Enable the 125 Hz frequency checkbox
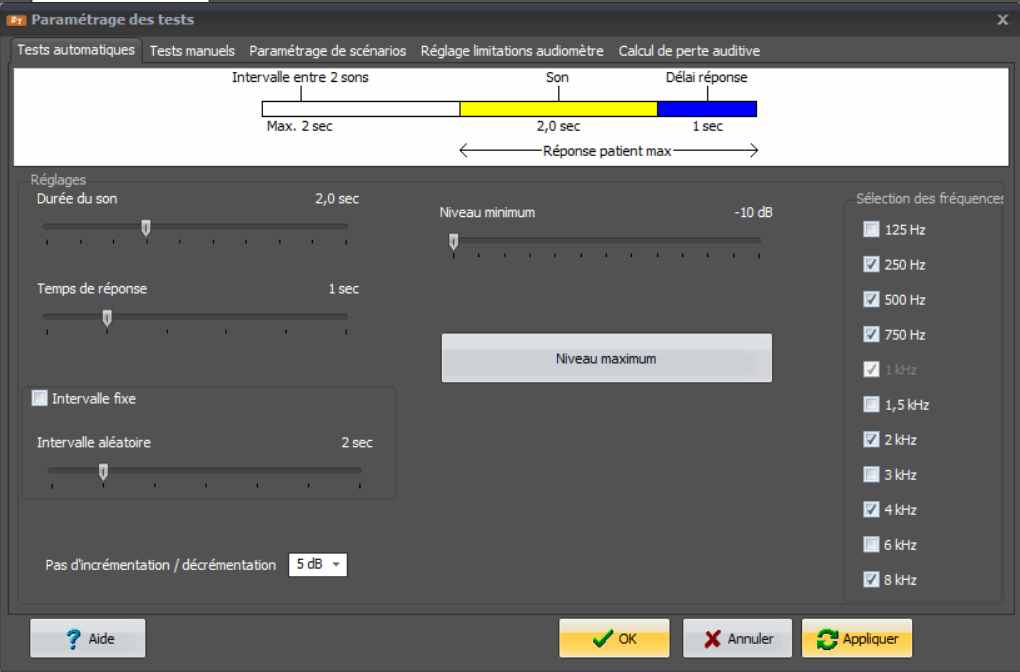This screenshot has height=672, width=1020. [x=871, y=230]
